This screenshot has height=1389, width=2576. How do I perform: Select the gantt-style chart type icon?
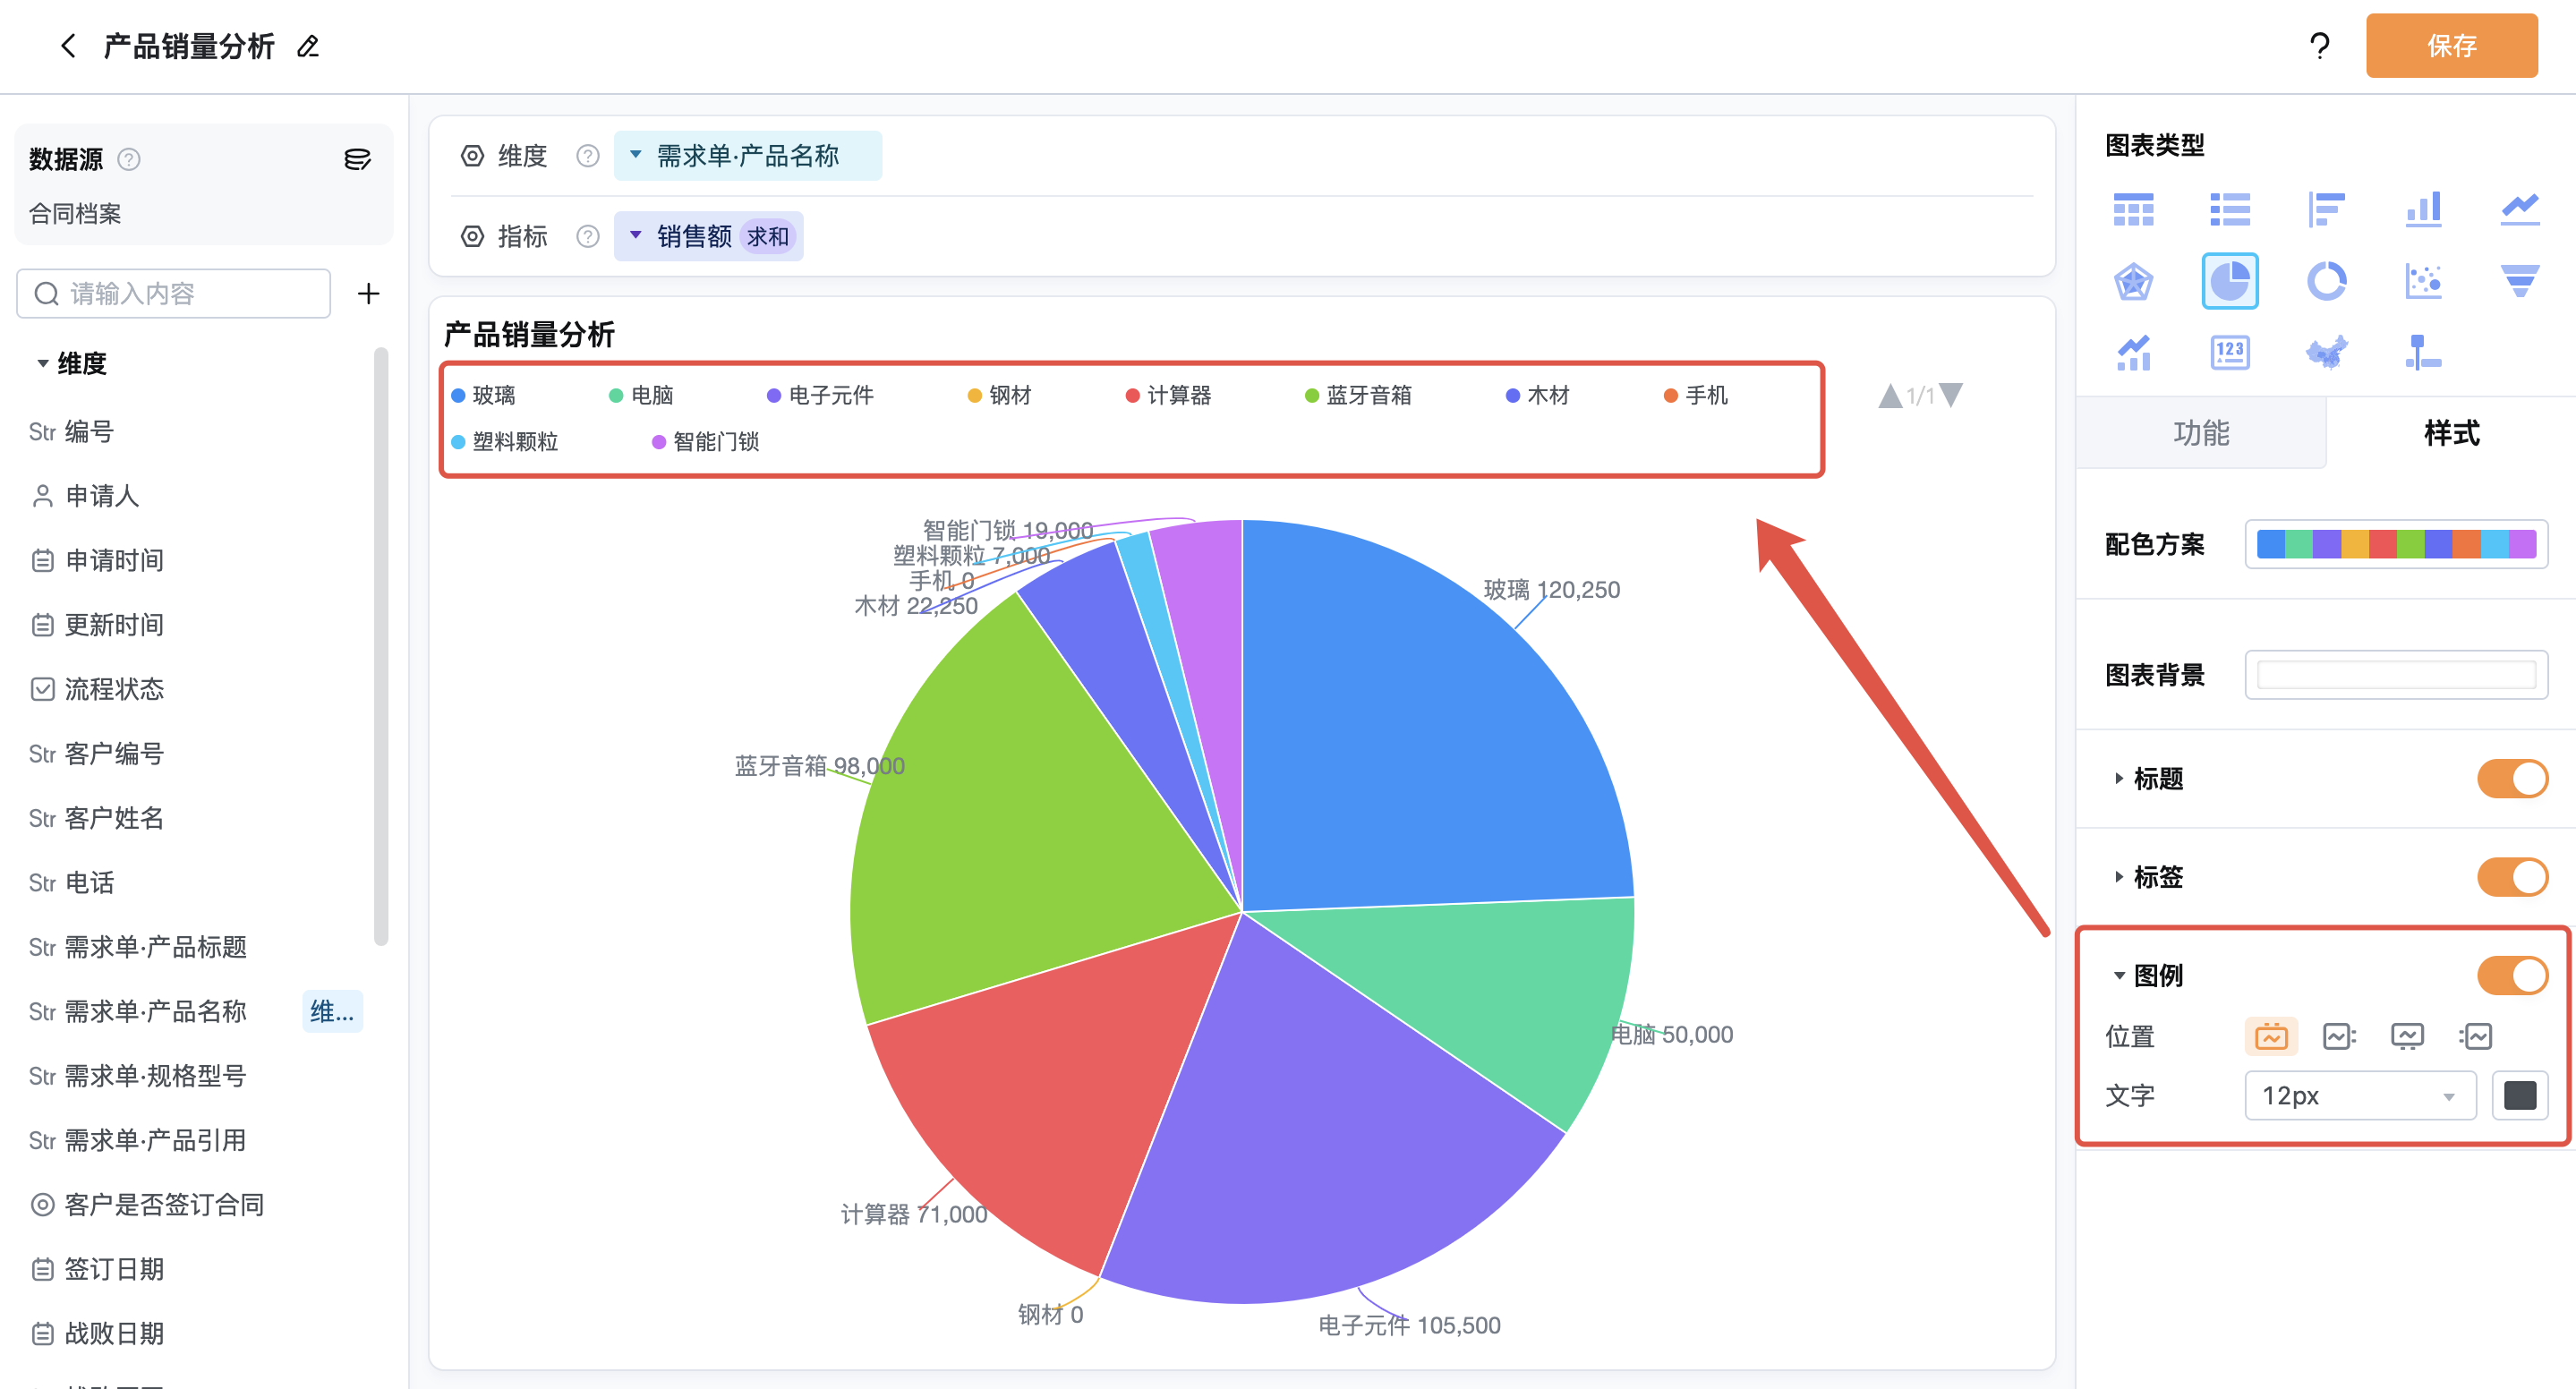pos(2424,353)
